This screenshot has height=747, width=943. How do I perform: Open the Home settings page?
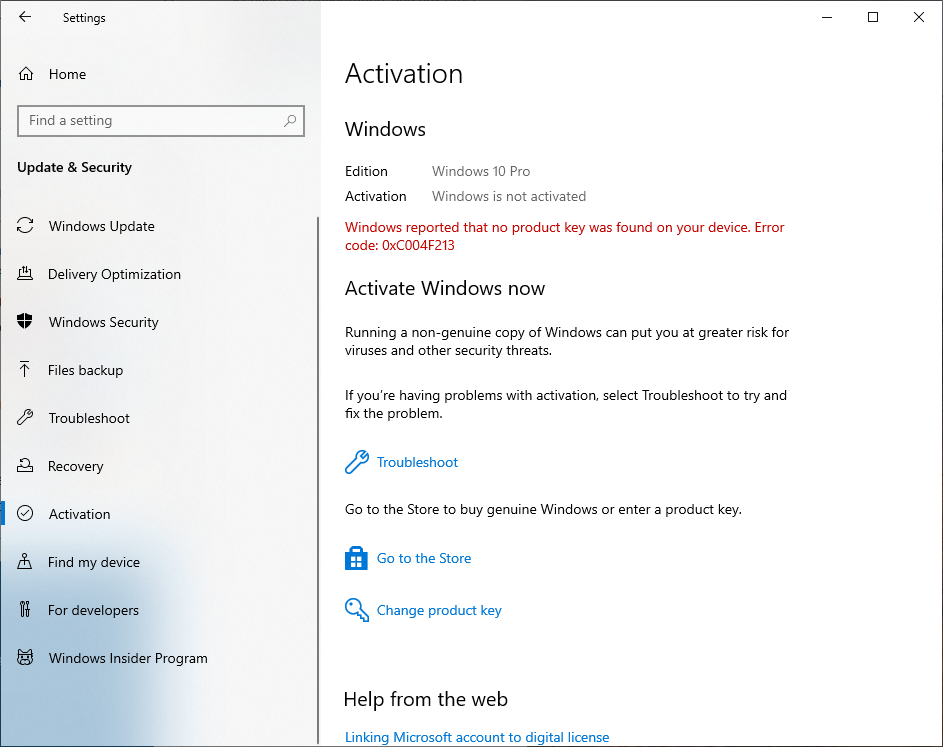[x=67, y=74]
